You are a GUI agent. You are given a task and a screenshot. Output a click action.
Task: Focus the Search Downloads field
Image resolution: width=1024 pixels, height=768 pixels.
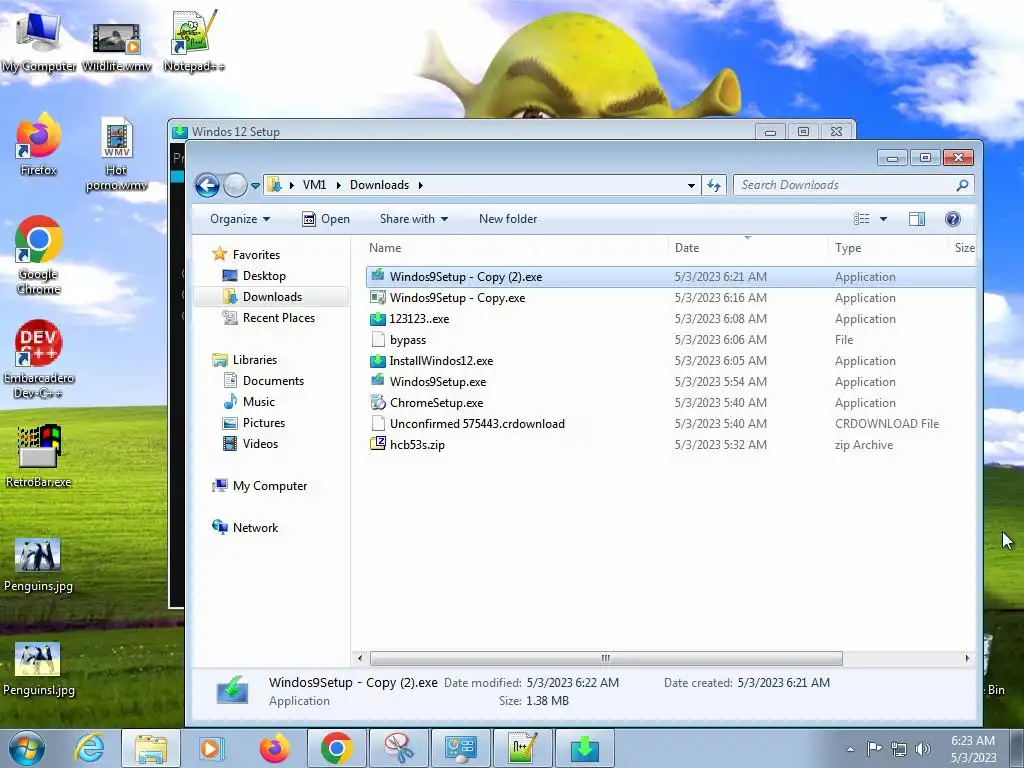854,185
